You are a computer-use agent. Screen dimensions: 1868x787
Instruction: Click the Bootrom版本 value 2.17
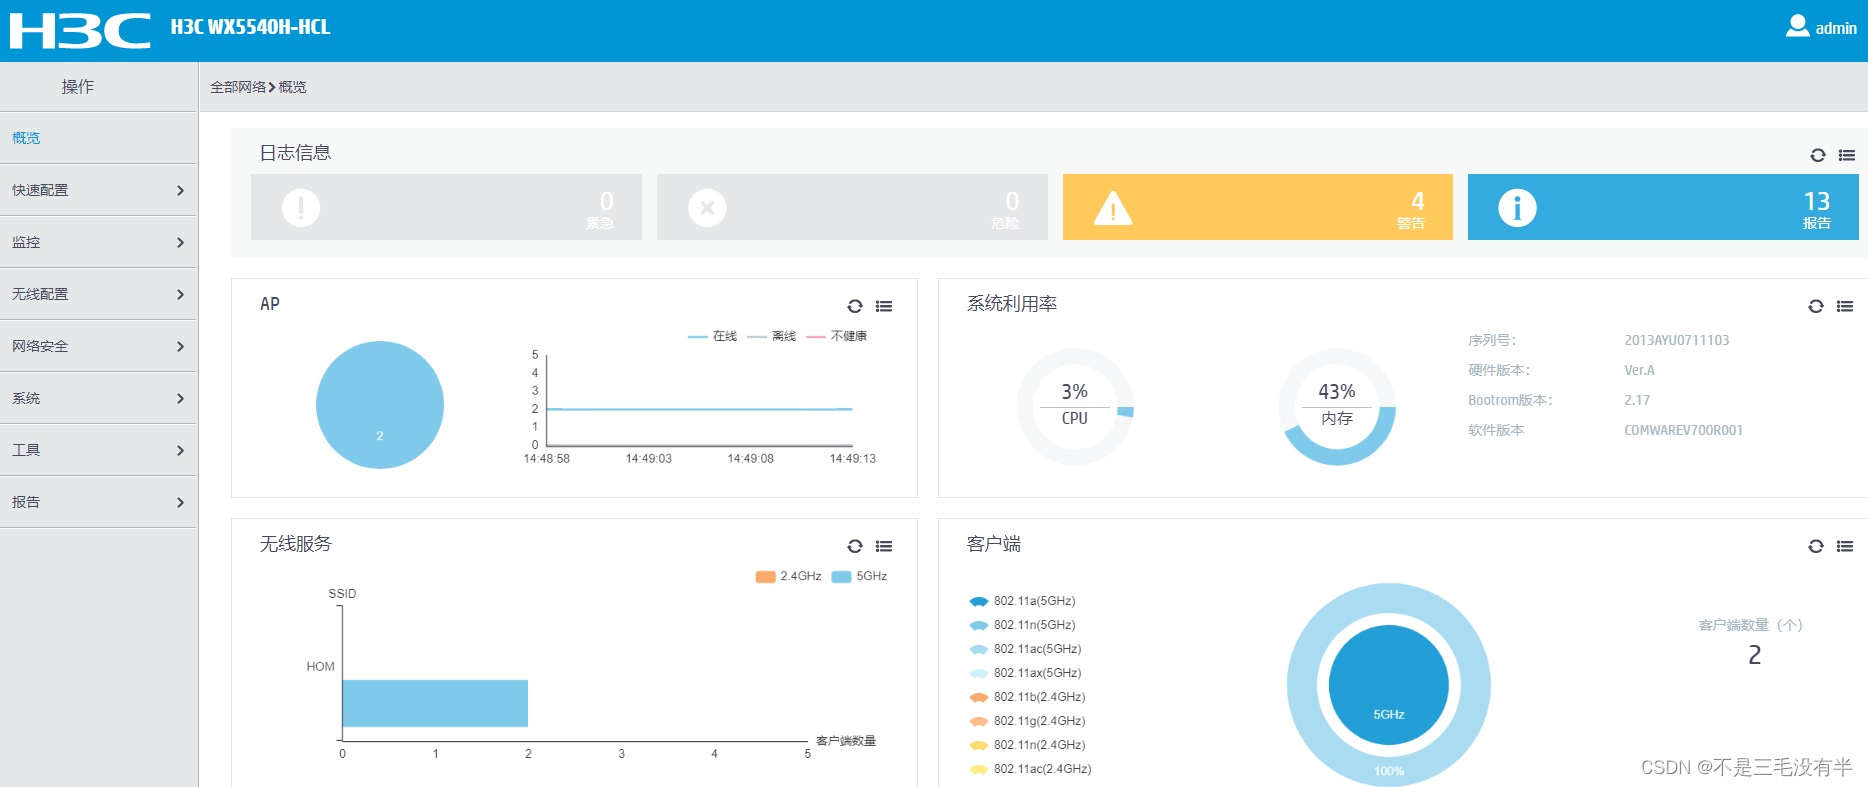pyautogui.click(x=1637, y=400)
